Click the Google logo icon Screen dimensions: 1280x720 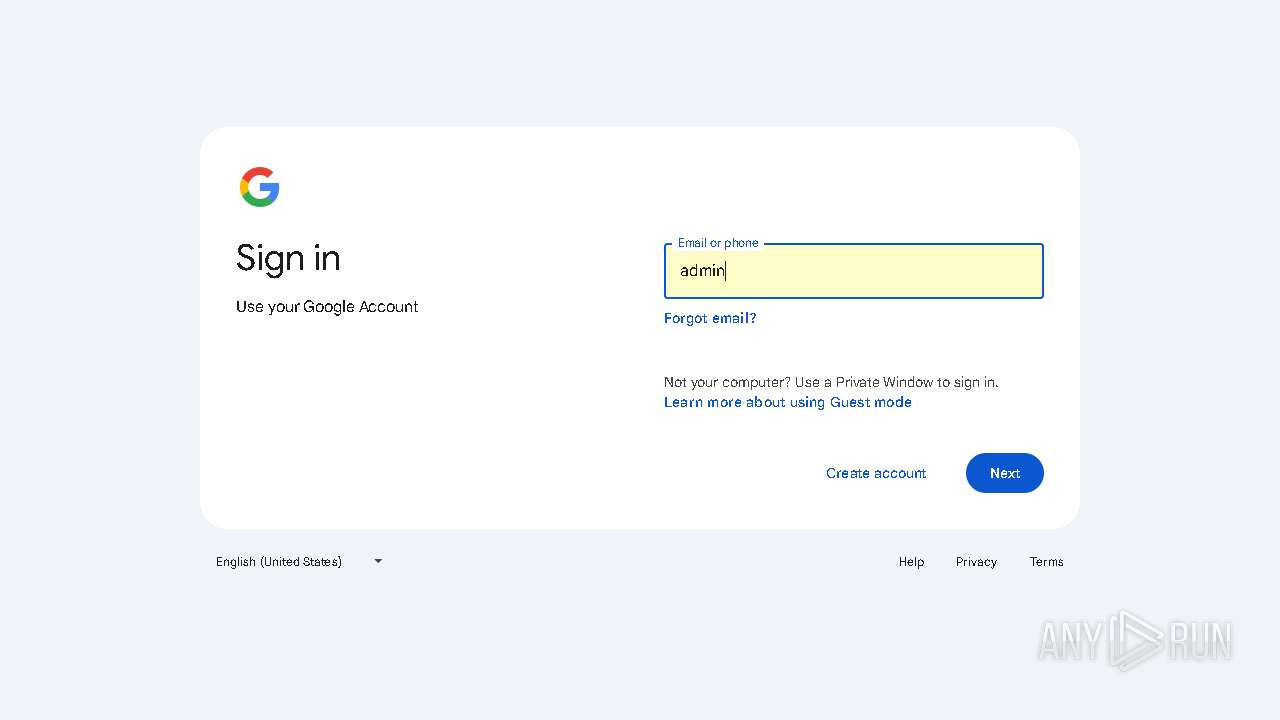pyautogui.click(x=260, y=187)
